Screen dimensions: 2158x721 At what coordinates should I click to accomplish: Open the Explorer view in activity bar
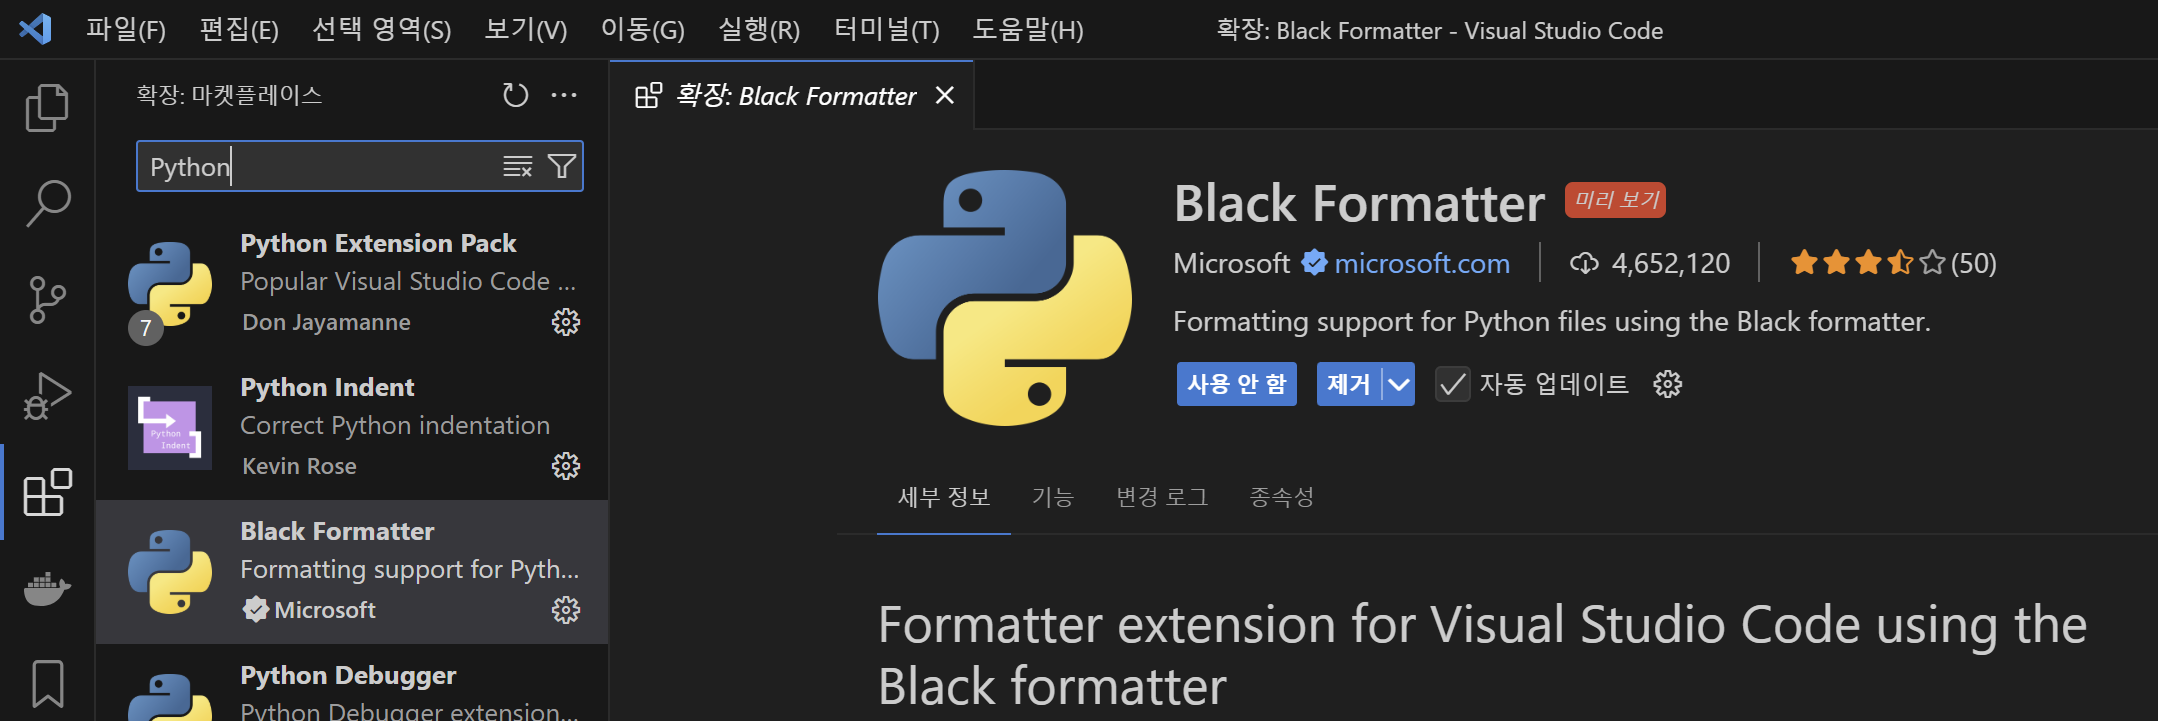pyautogui.click(x=47, y=107)
